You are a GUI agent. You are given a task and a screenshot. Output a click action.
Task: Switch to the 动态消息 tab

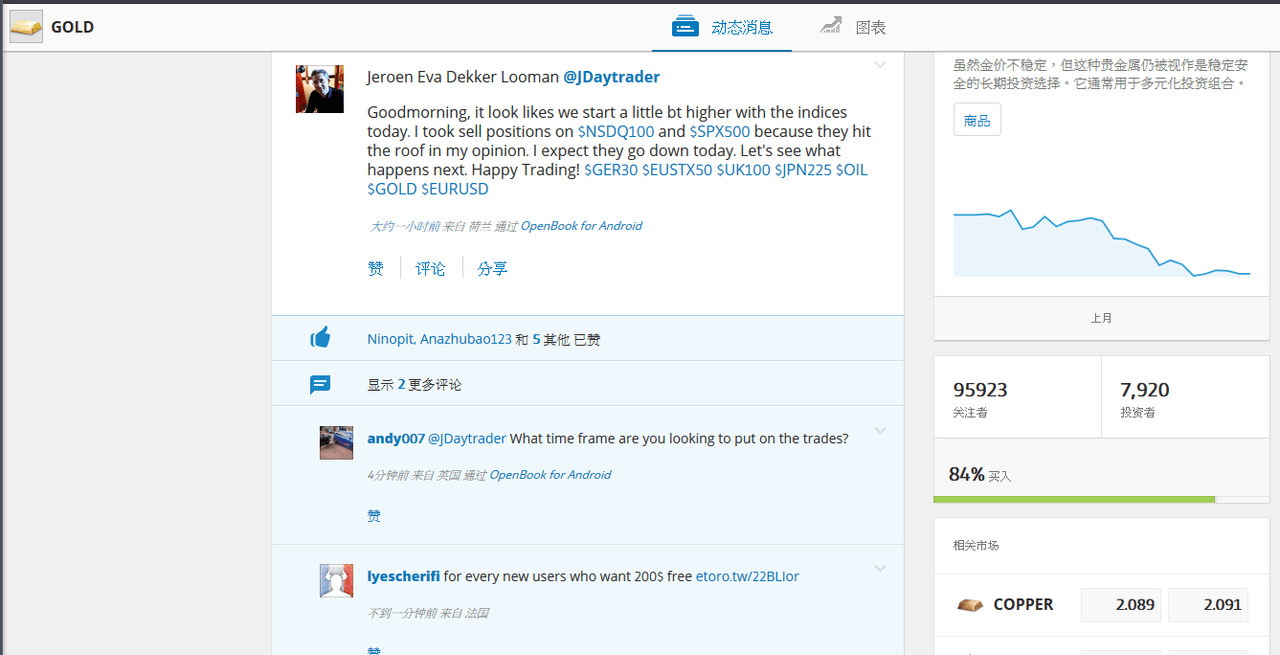point(722,26)
